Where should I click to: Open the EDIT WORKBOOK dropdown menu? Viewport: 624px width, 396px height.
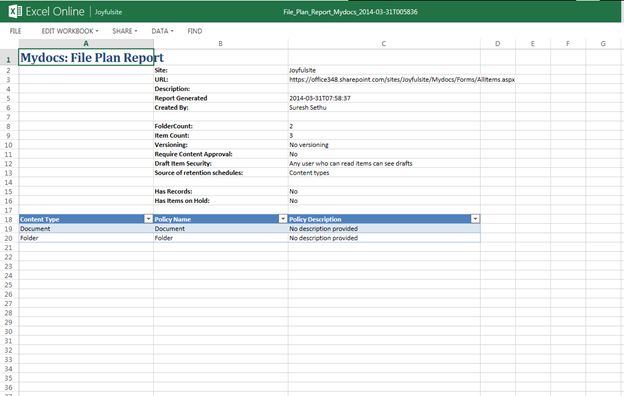[70, 31]
